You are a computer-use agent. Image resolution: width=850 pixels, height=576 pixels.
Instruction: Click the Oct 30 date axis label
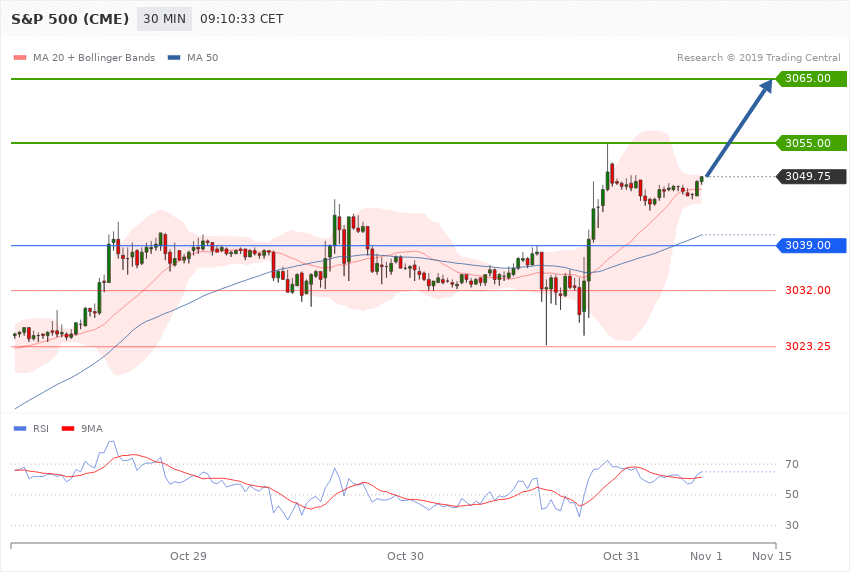pyautogui.click(x=405, y=556)
